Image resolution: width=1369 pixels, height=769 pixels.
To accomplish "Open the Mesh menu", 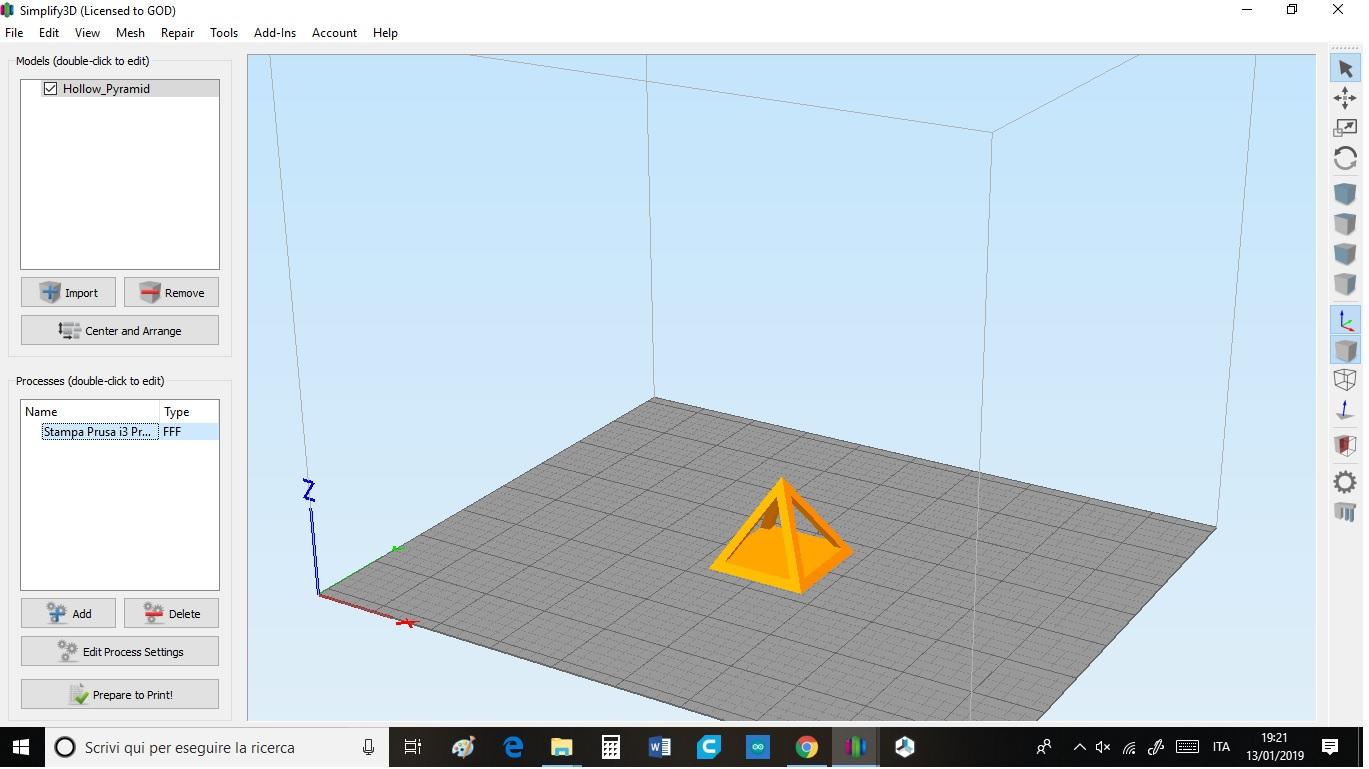I will [x=130, y=33].
